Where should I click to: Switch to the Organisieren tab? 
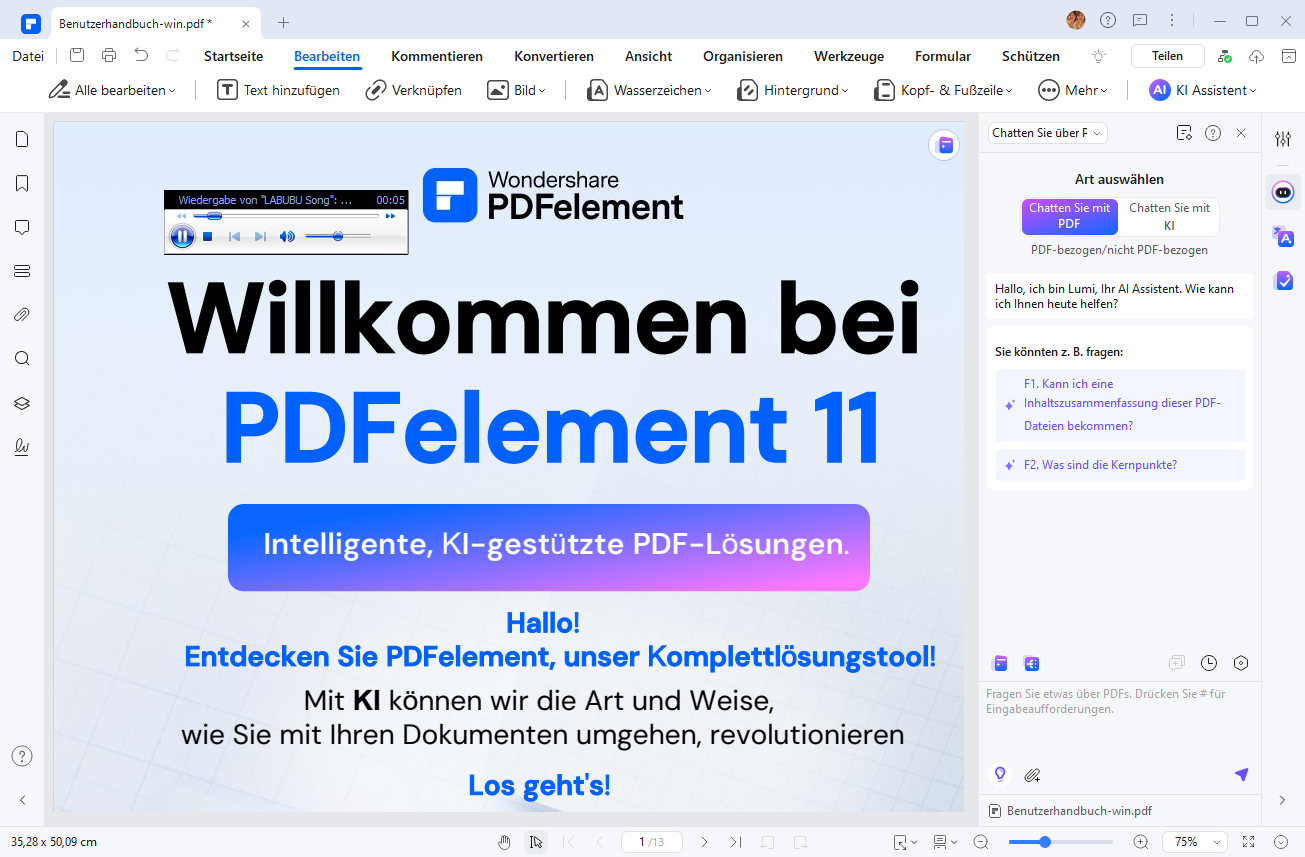point(743,56)
